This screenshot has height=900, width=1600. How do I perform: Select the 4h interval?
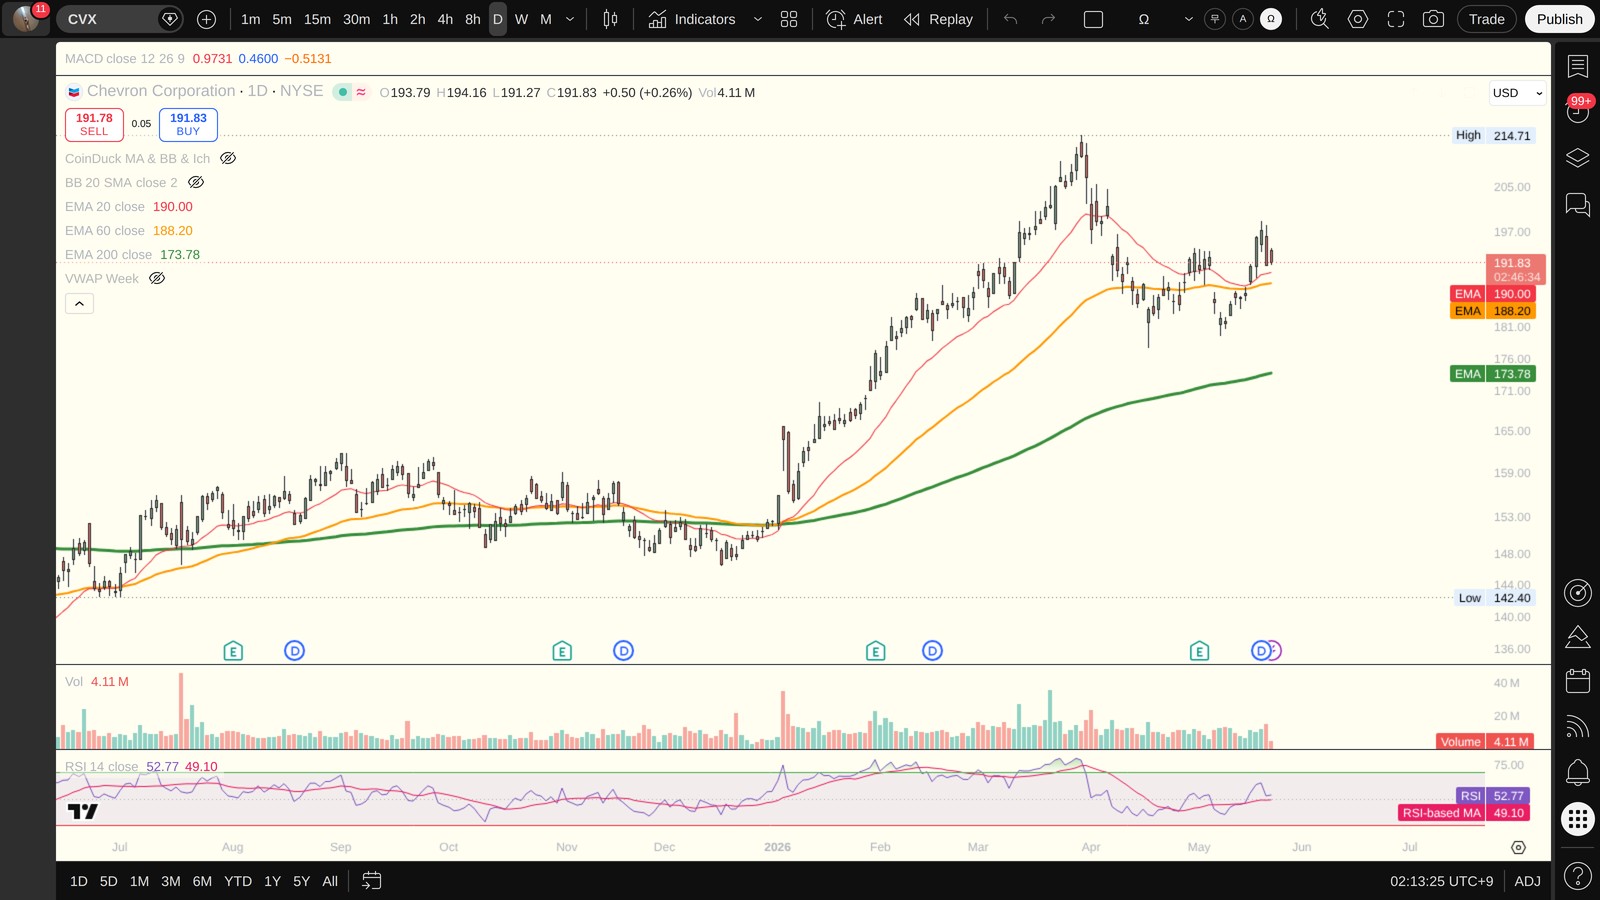tap(445, 19)
